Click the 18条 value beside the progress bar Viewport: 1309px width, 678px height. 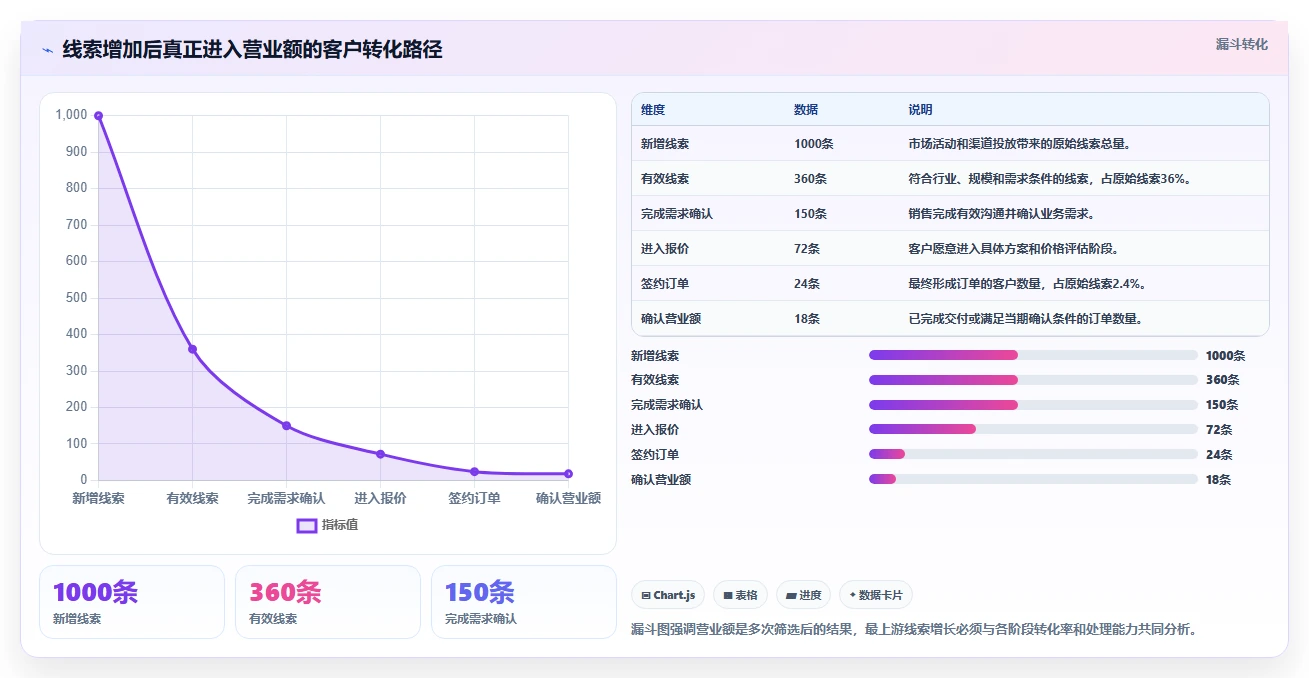click(x=1219, y=480)
